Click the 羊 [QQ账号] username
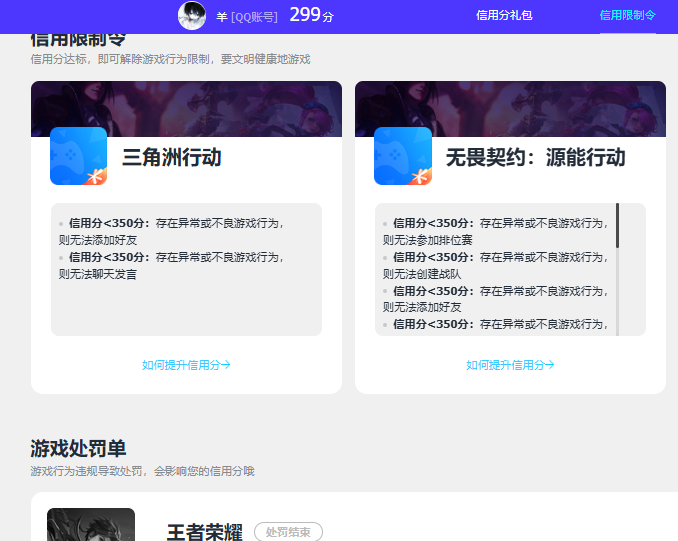 tap(247, 17)
